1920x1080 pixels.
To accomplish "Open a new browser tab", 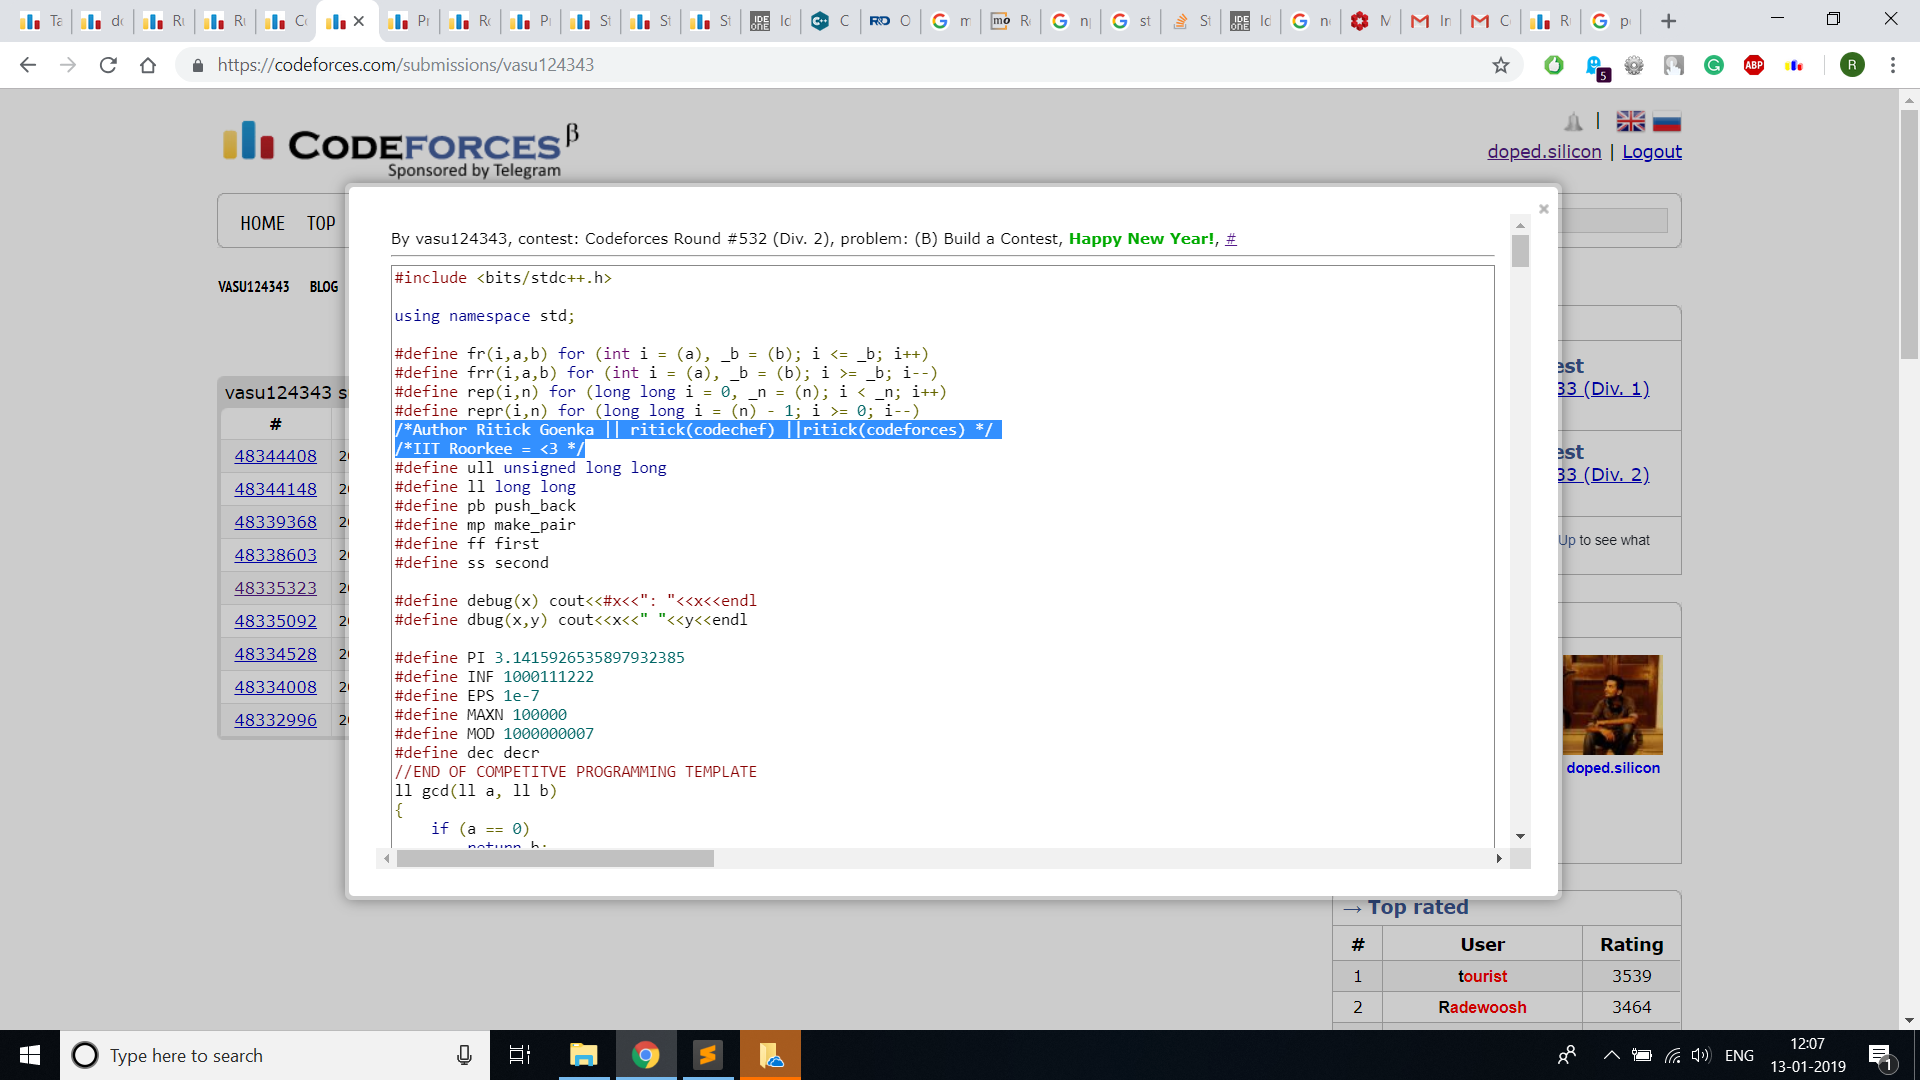I will 1668,21.
